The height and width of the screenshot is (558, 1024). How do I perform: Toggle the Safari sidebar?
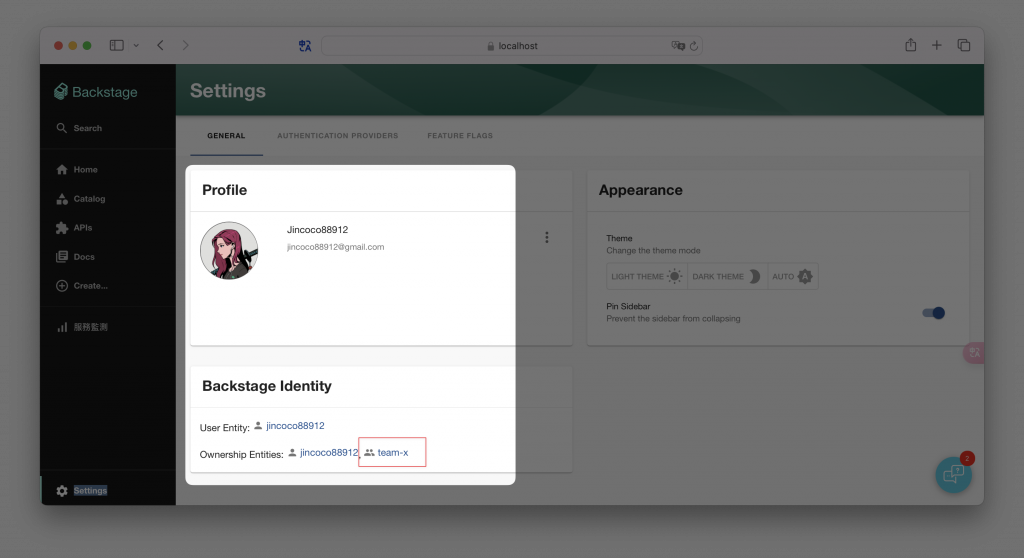tap(117, 45)
